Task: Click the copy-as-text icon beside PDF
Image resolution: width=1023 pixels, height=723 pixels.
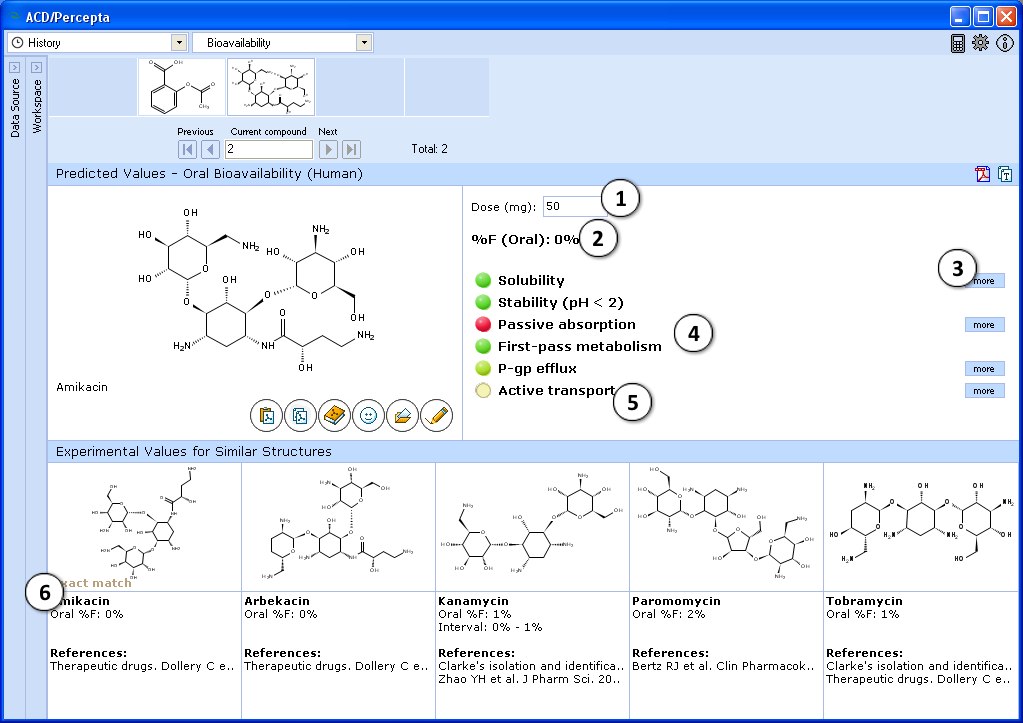Action: (1005, 174)
